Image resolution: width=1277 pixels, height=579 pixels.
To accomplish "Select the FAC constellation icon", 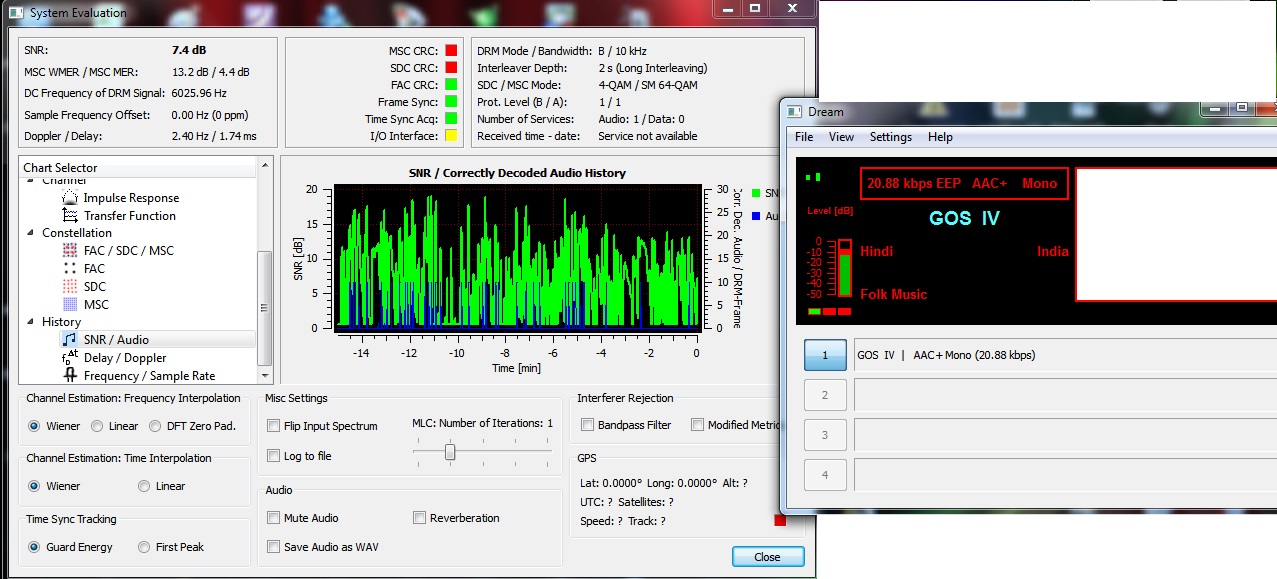I will [x=70, y=269].
